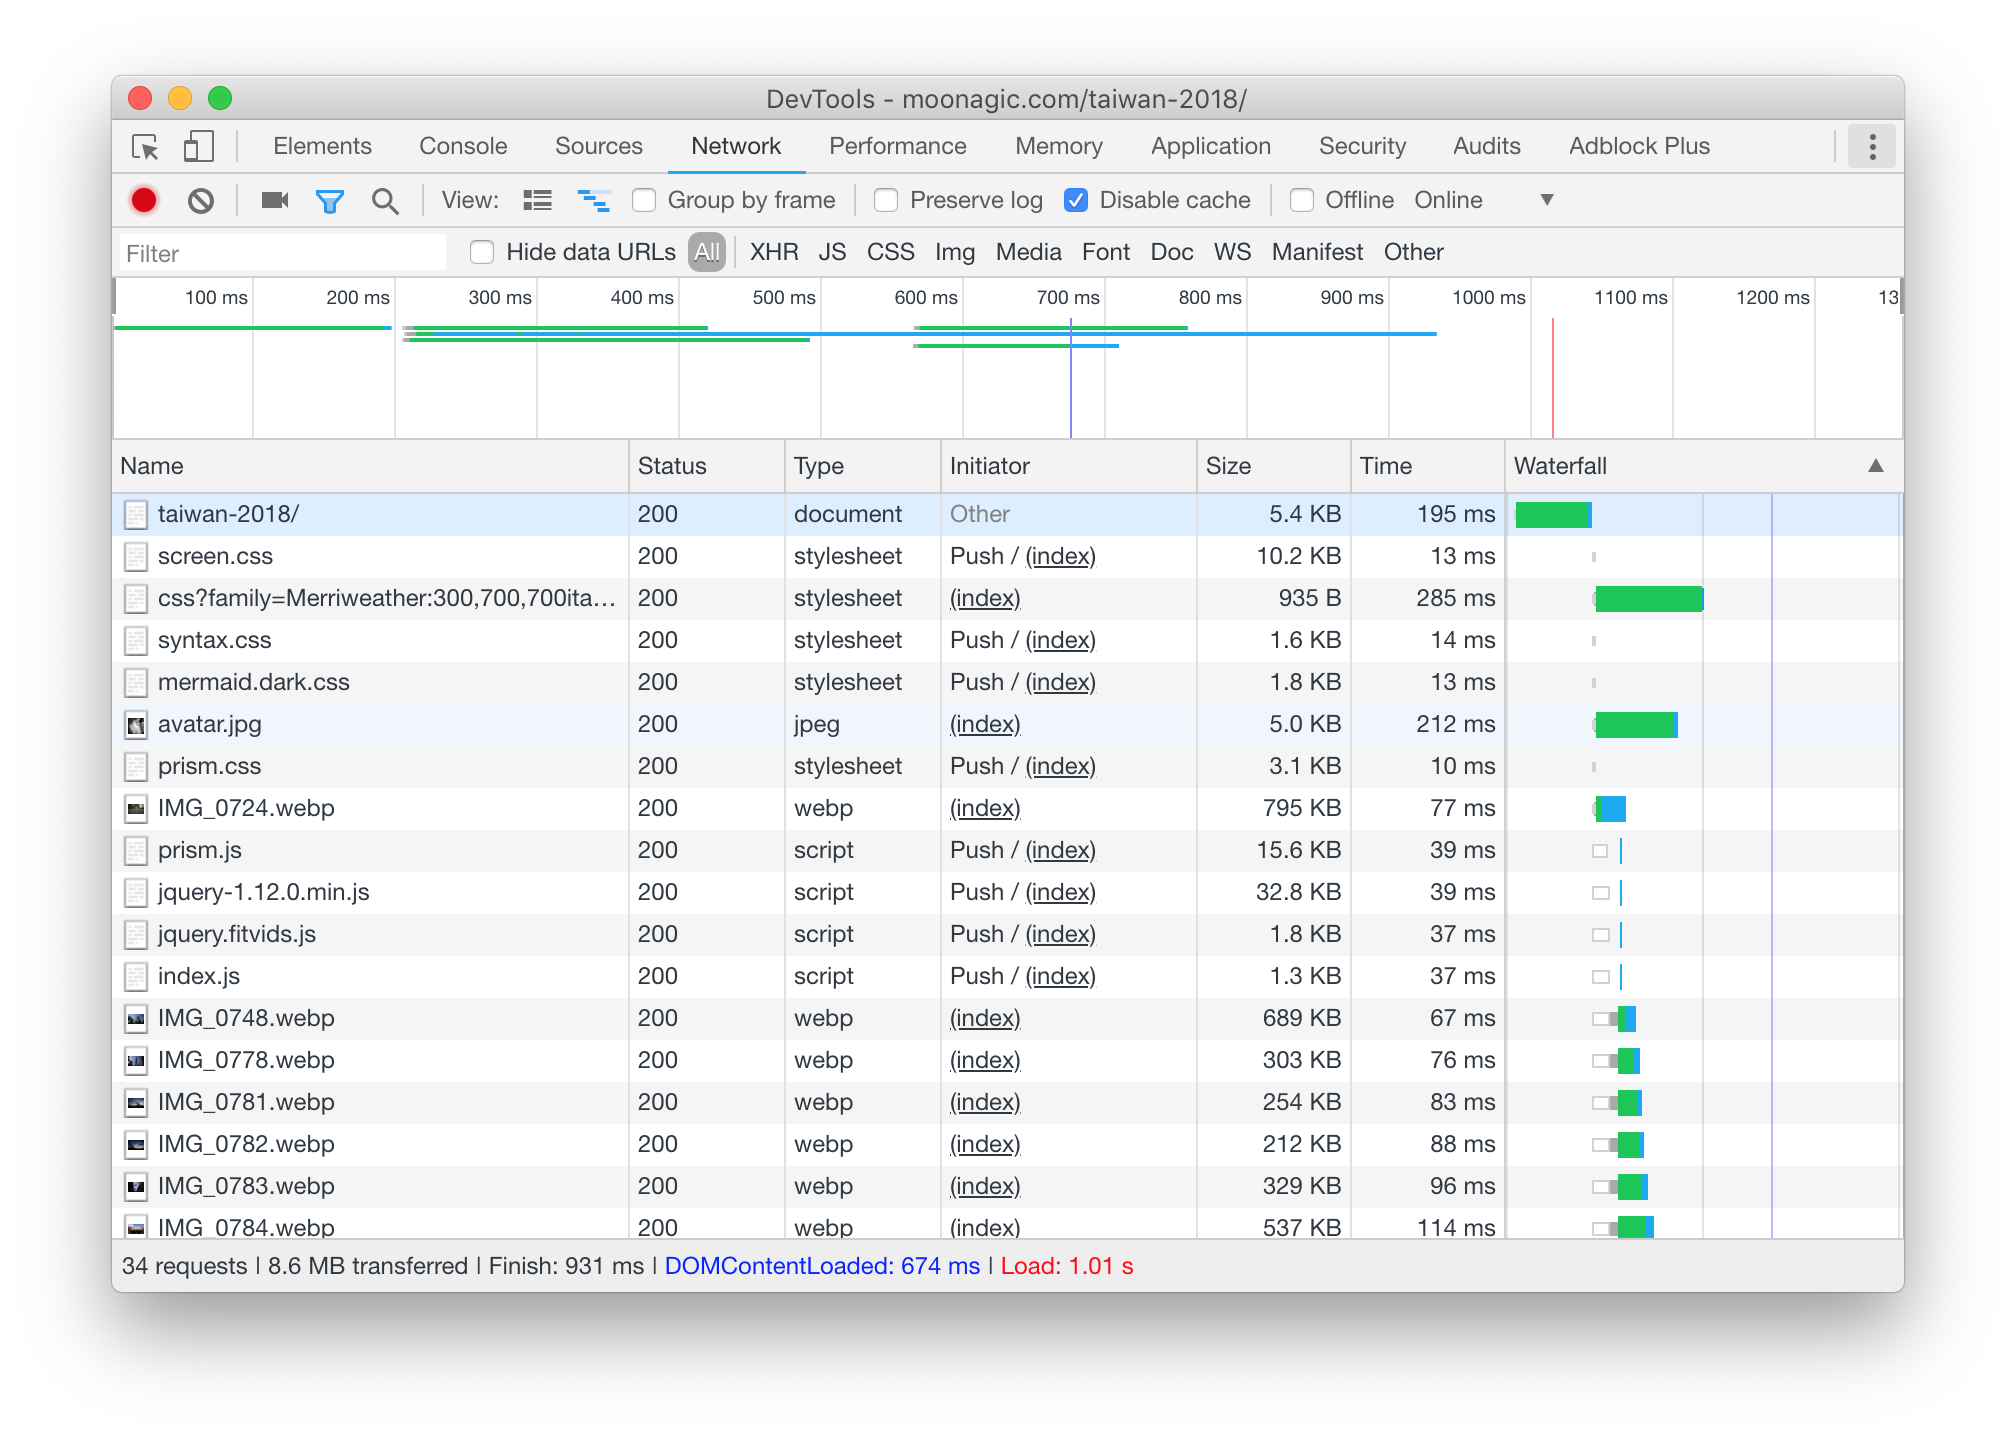Click the show overview waterfall view icon
The image size is (2016, 1440).
click(x=594, y=200)
